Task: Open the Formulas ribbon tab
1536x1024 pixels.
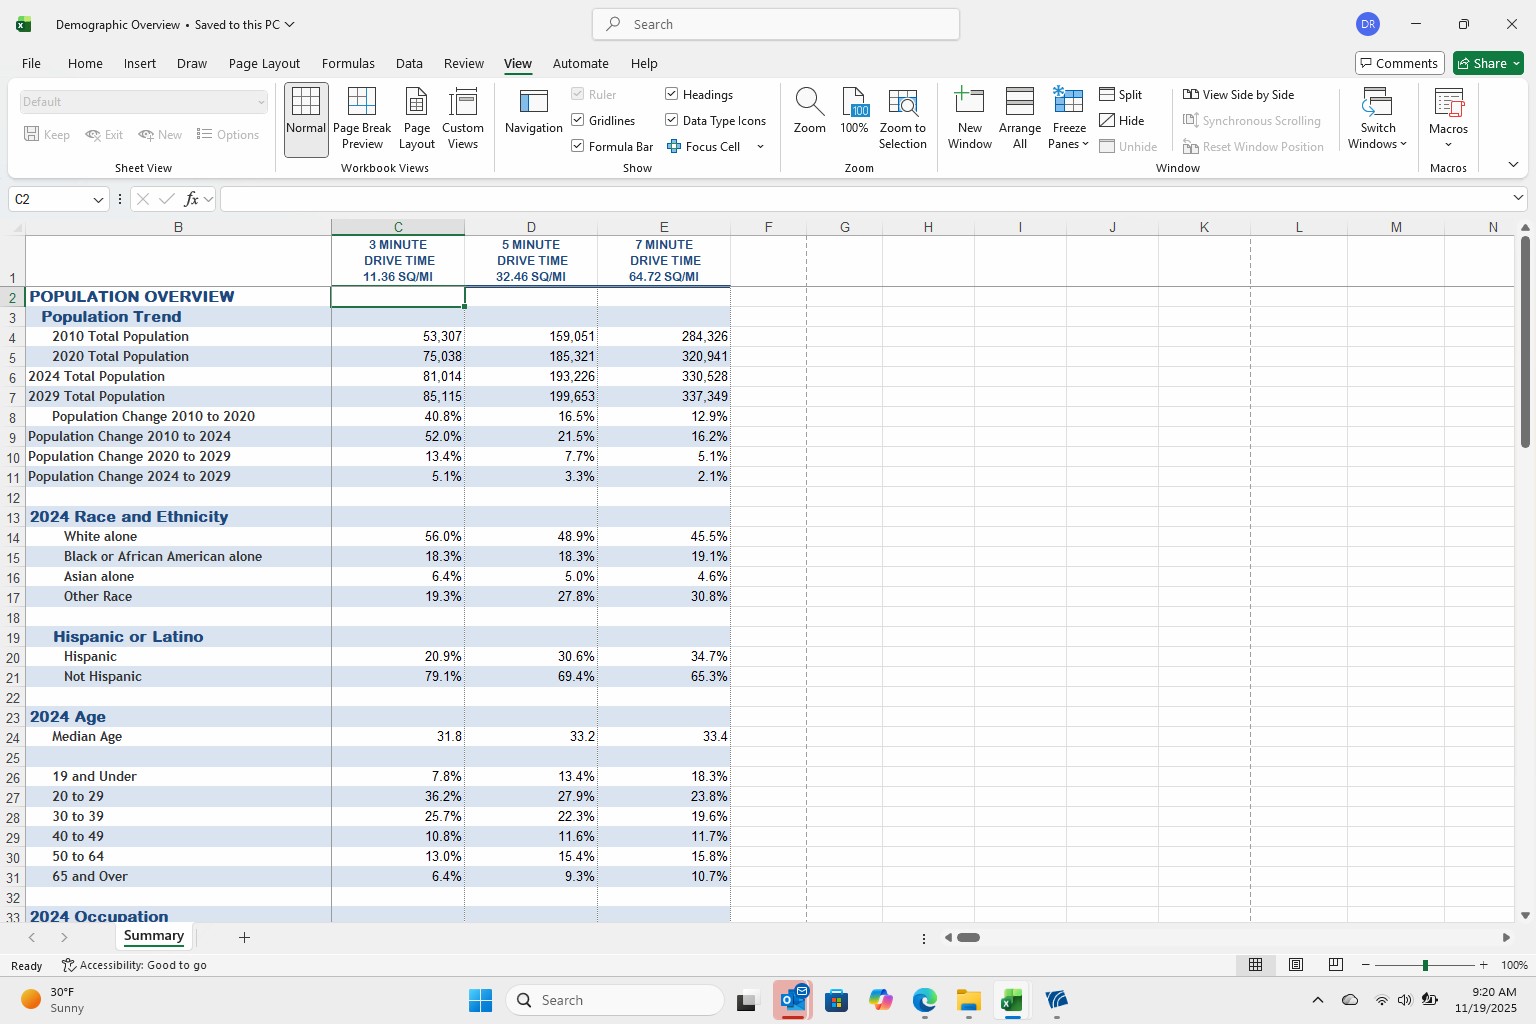Action: coord(348,64)
